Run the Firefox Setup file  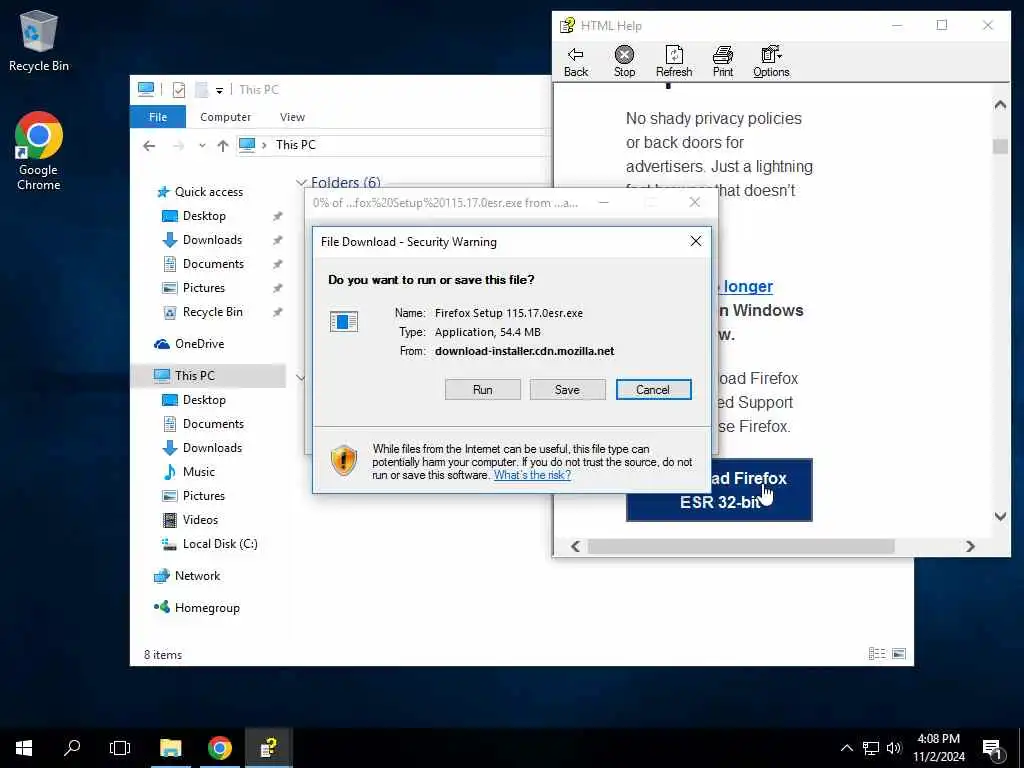(483, 389)
